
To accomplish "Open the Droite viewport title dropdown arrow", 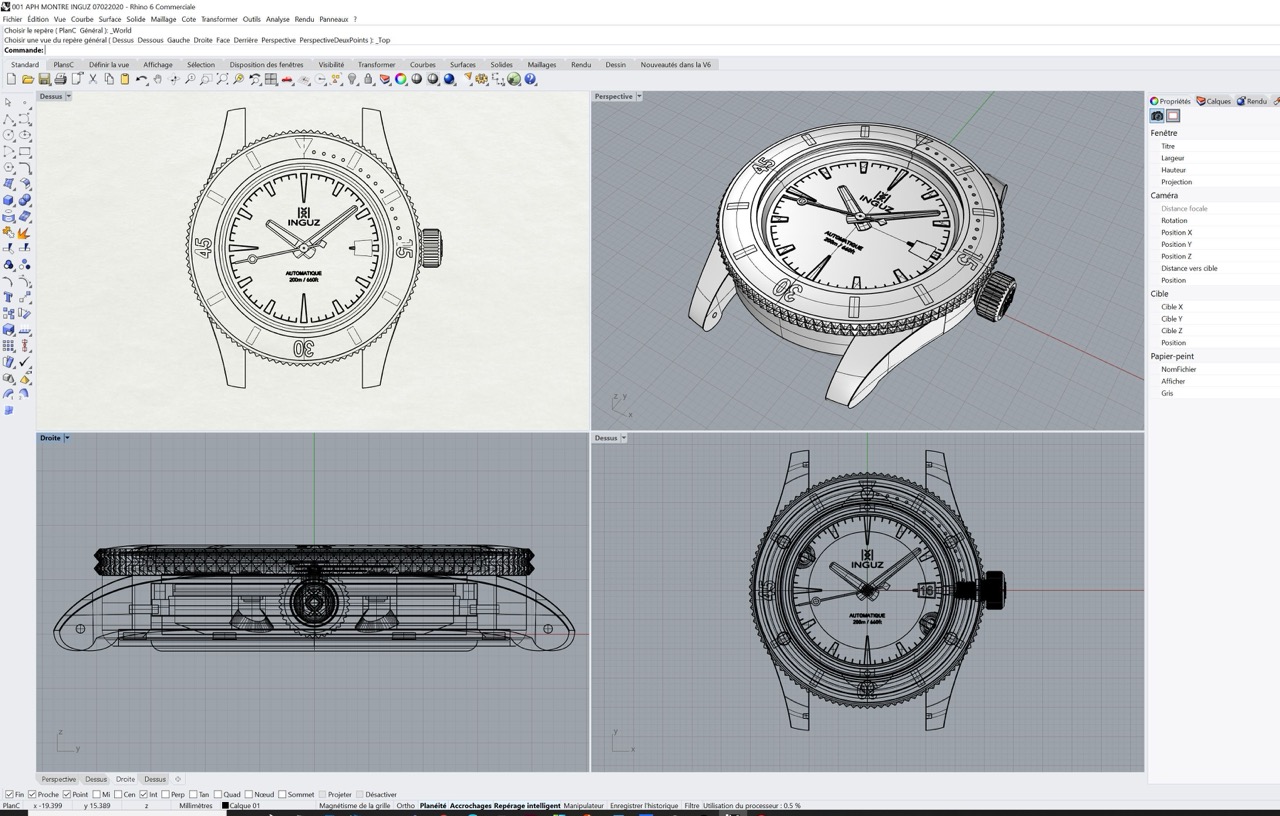I will tap(67, 438).
